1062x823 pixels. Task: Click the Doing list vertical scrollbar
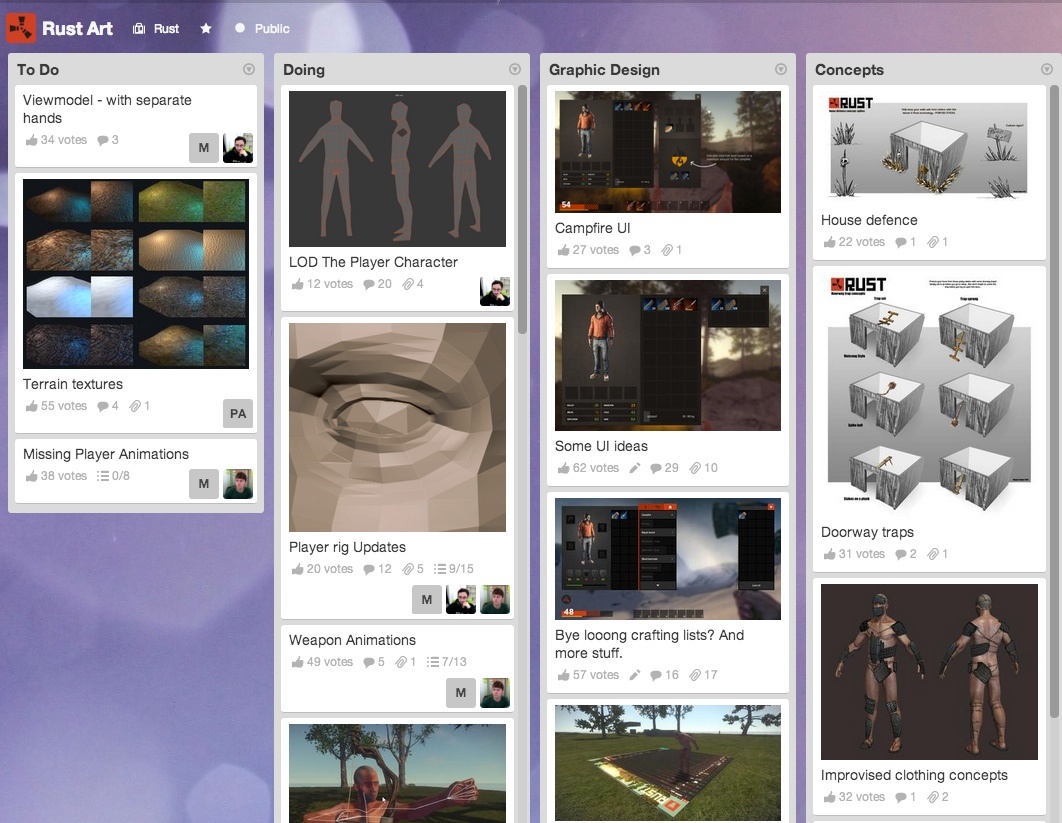click(522, 209)
